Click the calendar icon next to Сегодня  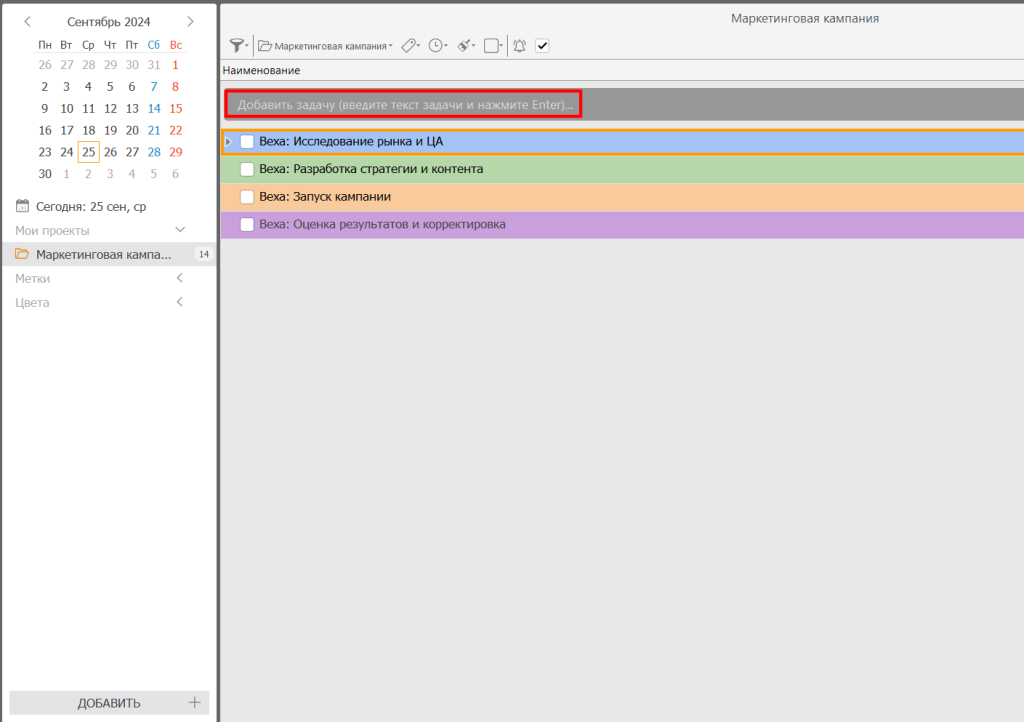pyautogui.click(x=23, y=206)
